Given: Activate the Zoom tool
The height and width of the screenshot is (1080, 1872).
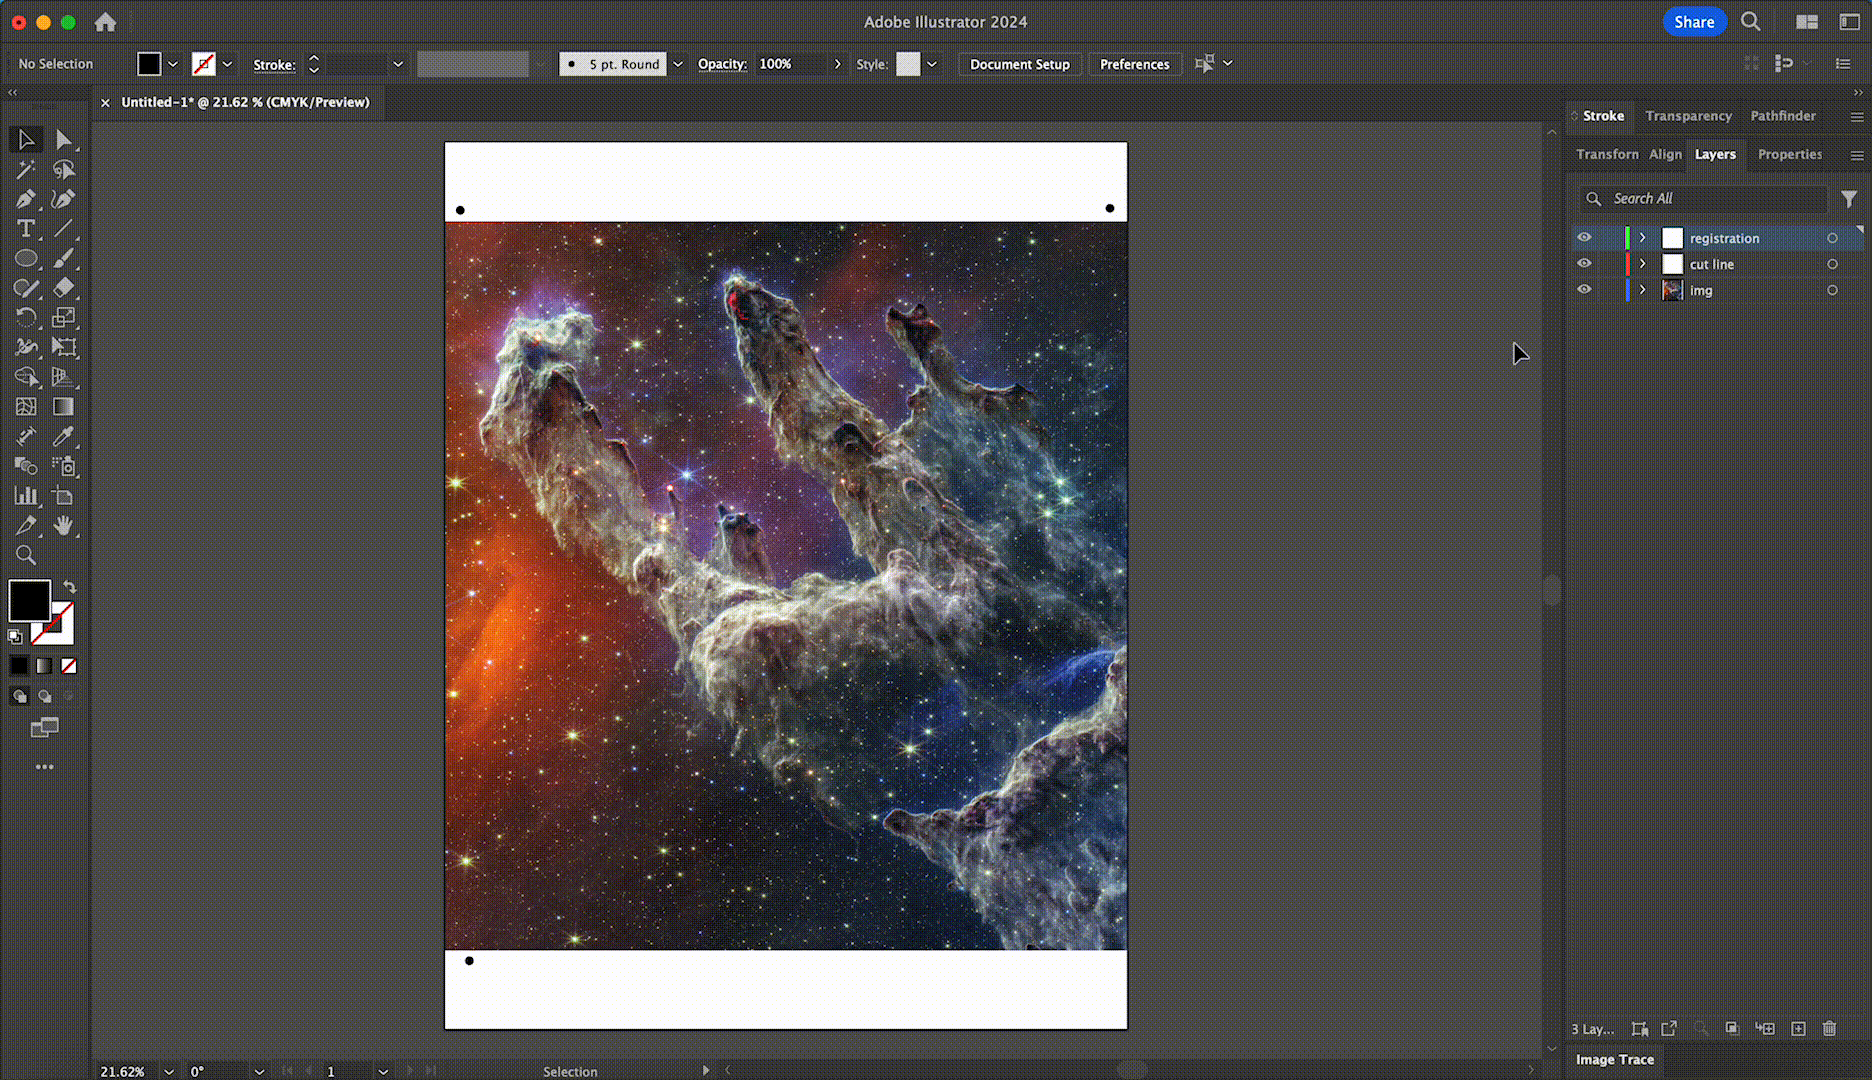Looking at the screenshot, I should point(27,556).
